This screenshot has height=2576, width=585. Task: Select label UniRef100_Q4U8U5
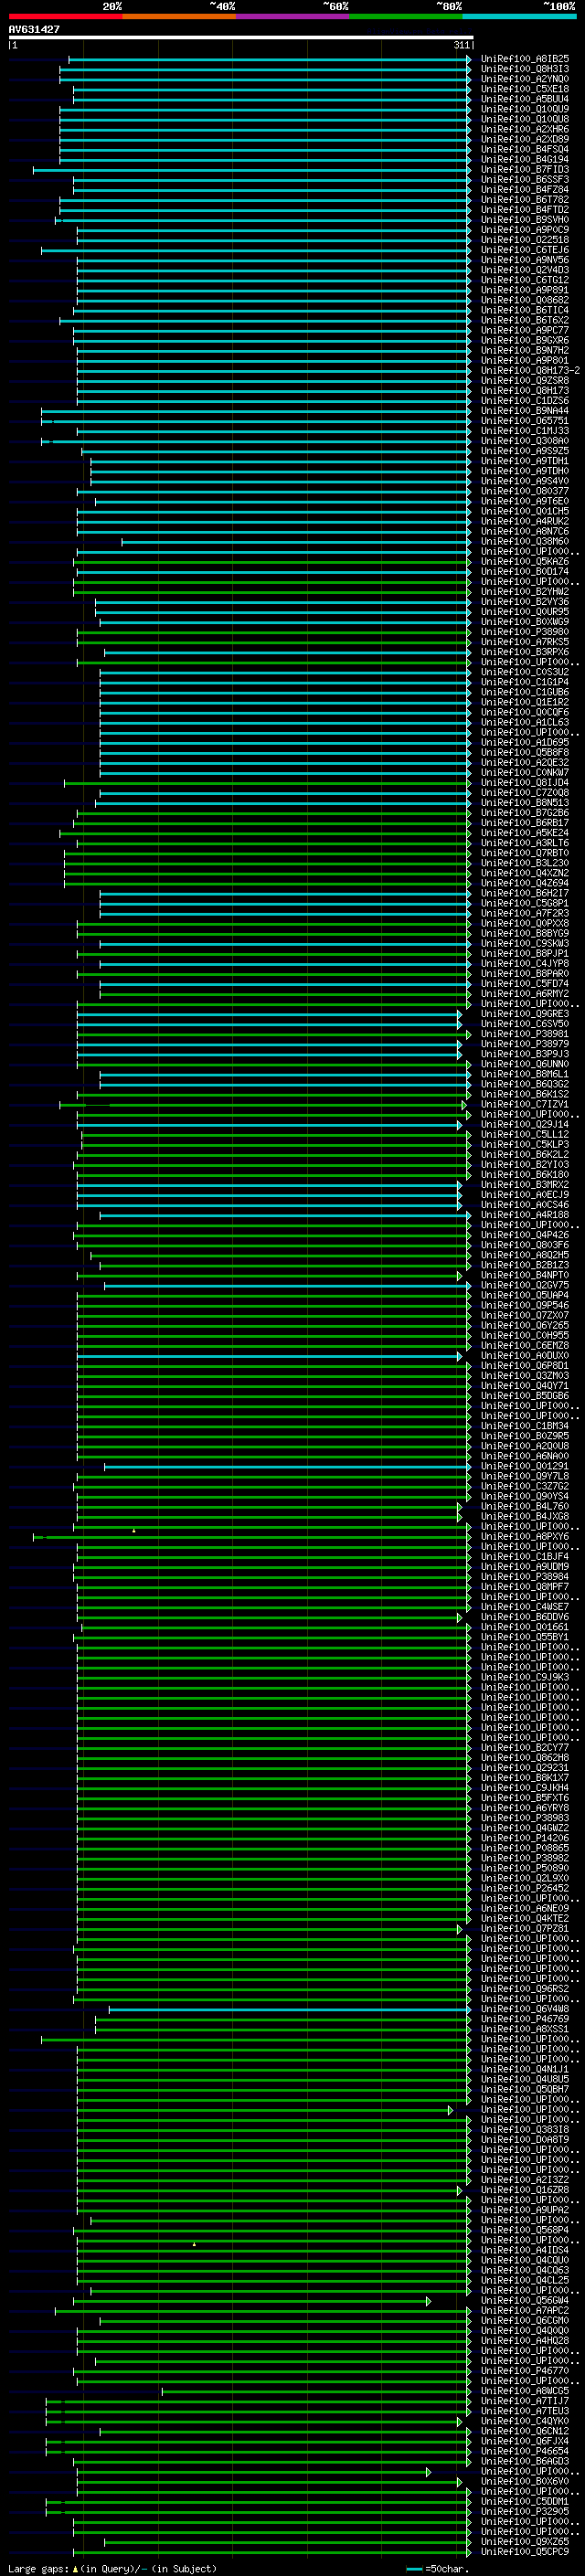pyautogui.click(x=524, y=2079)
